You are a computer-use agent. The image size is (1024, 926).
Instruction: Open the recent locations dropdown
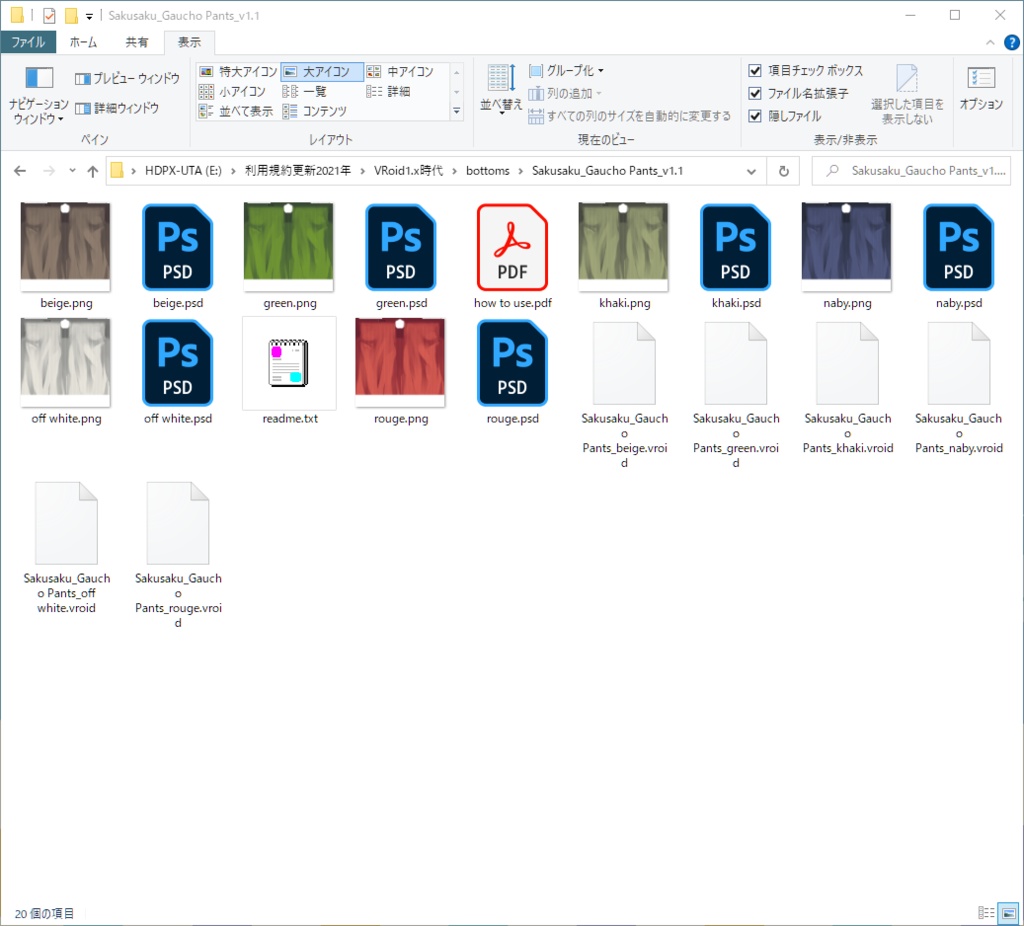72,171
